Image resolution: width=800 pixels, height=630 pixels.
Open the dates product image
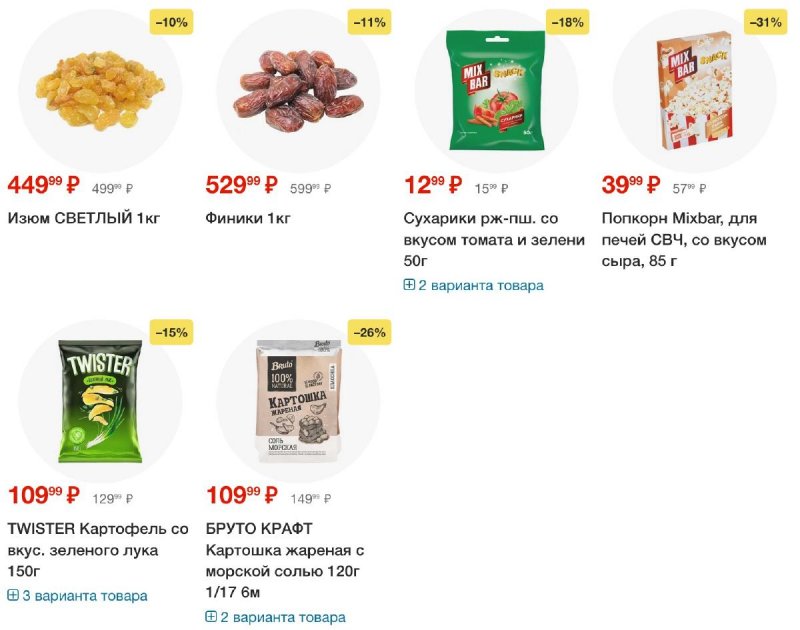298,91
